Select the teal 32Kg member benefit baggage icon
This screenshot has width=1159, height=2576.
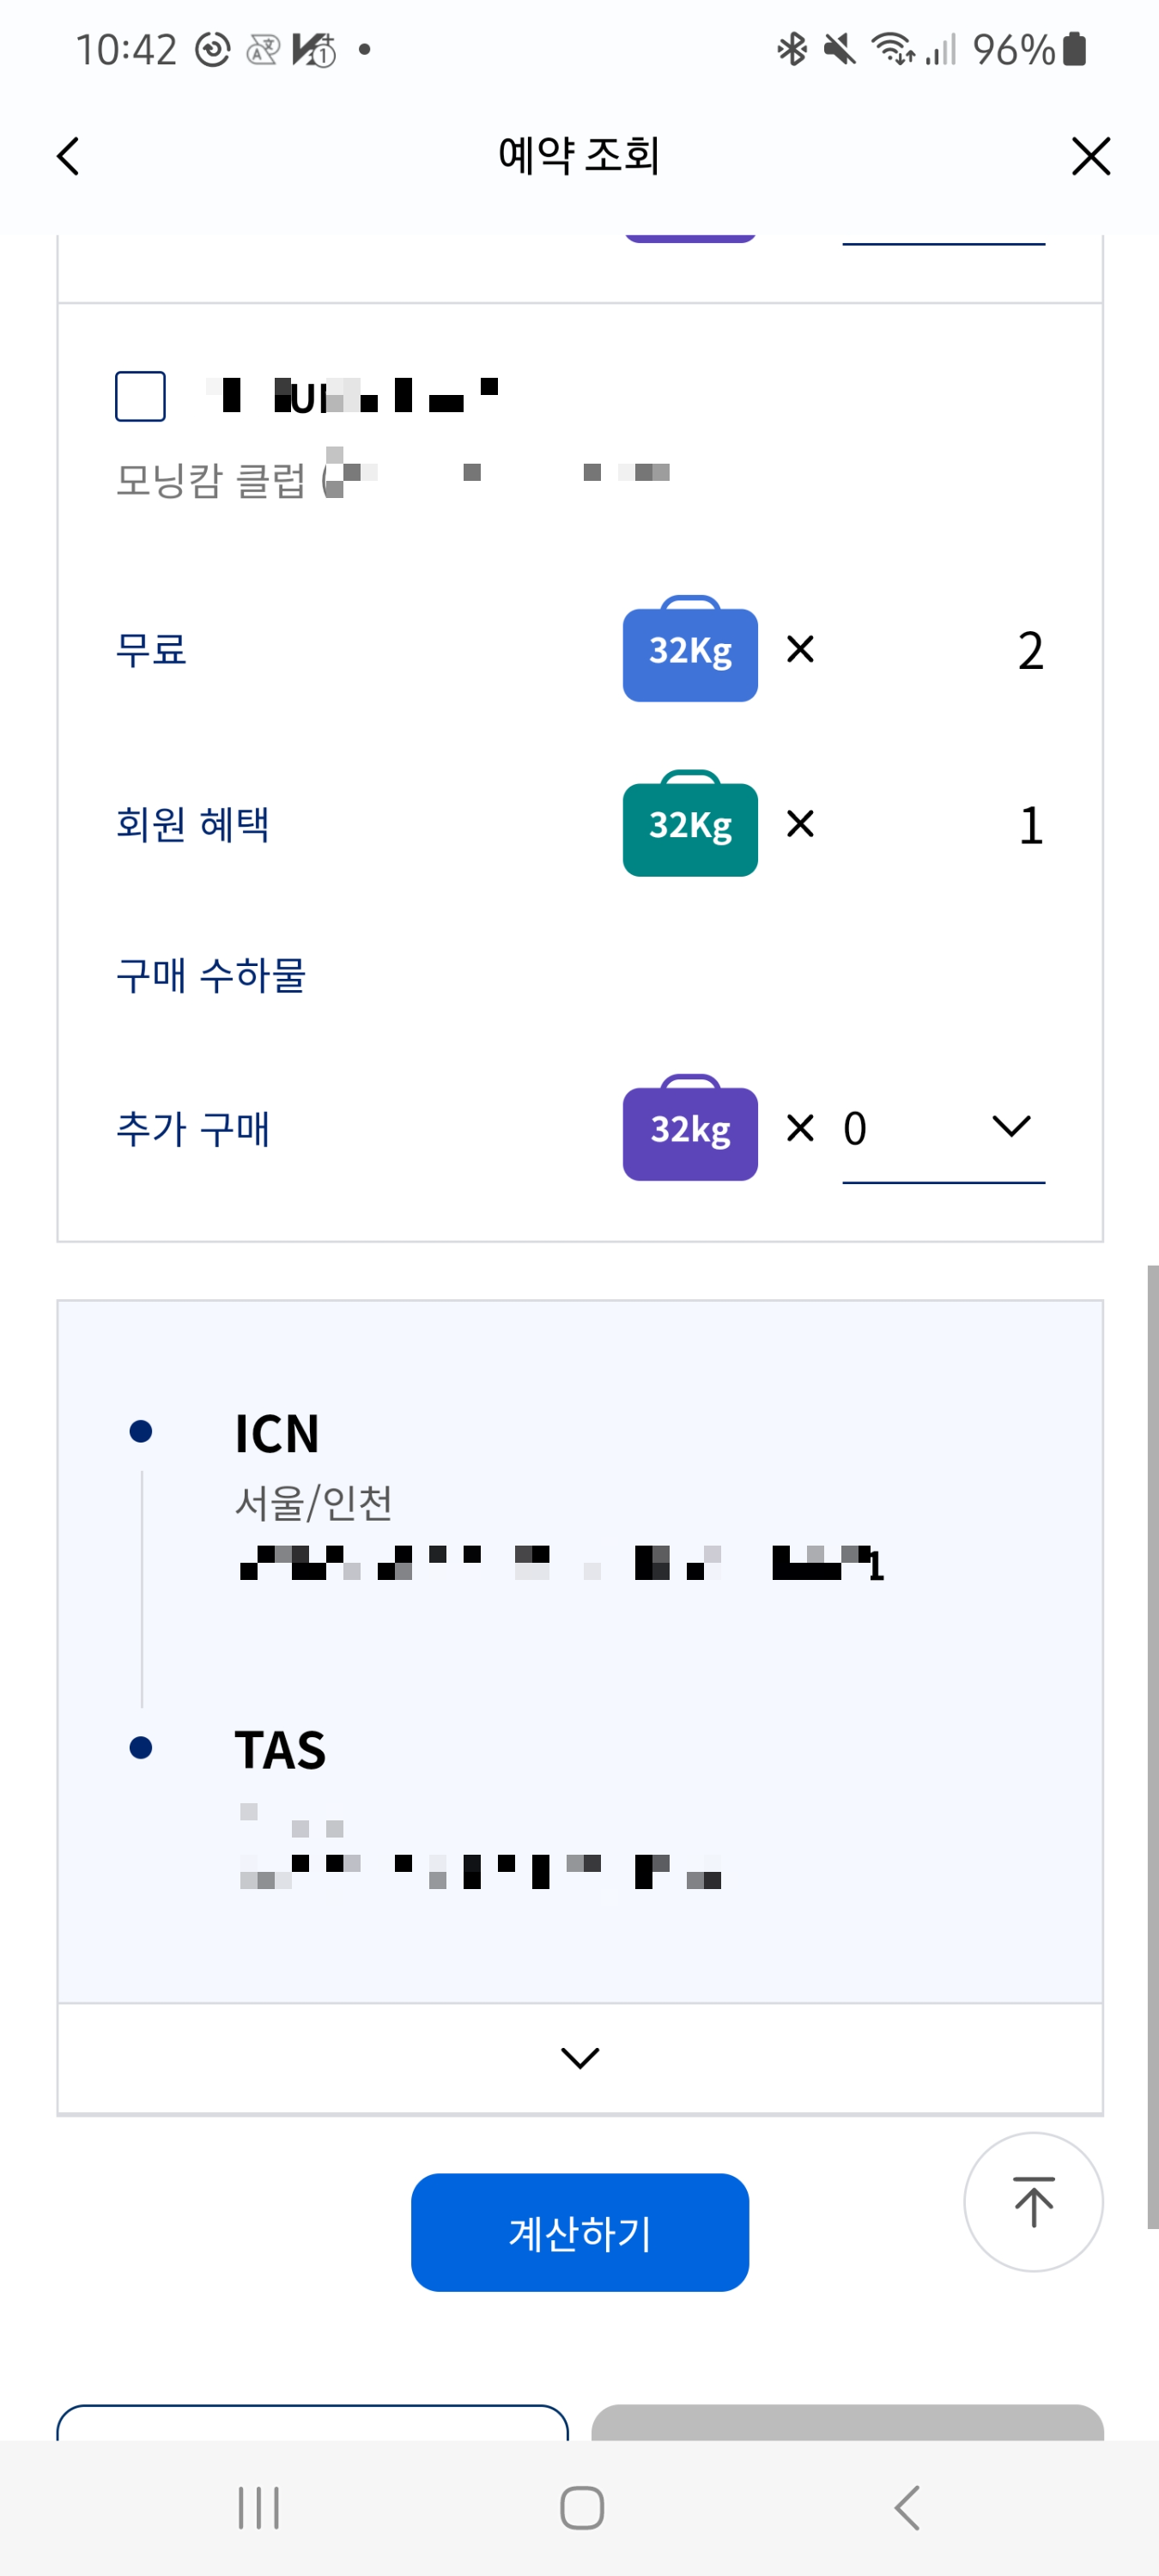(x=690, y=827)
